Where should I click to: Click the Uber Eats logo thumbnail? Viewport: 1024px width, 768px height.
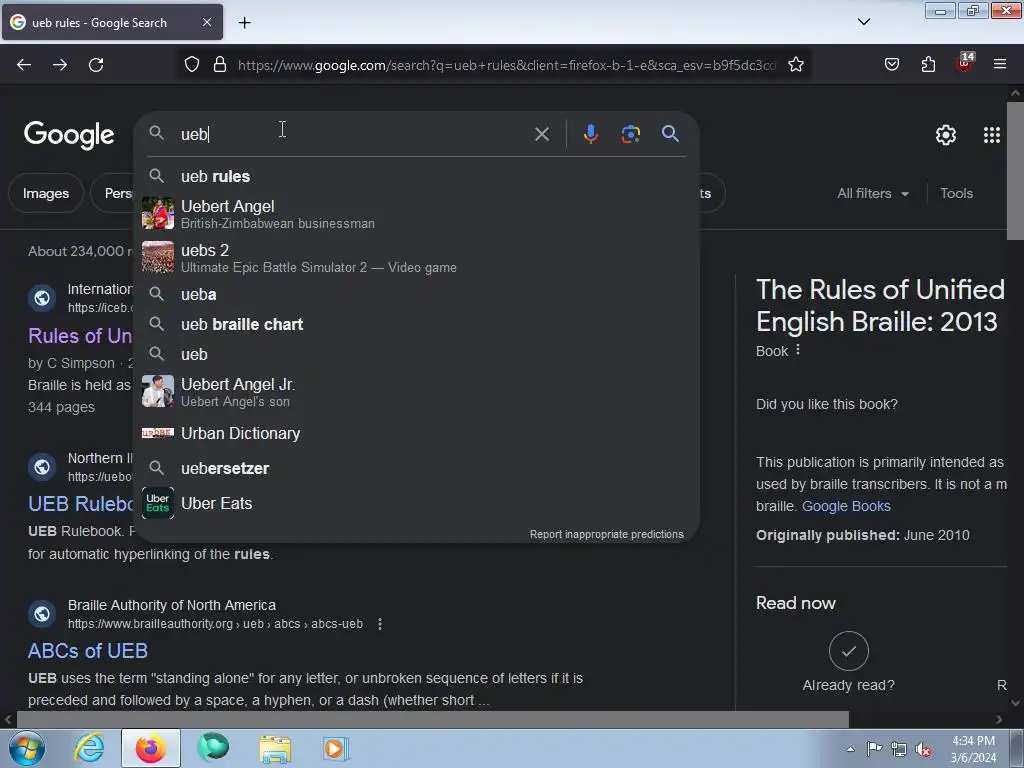click(158, 503)
